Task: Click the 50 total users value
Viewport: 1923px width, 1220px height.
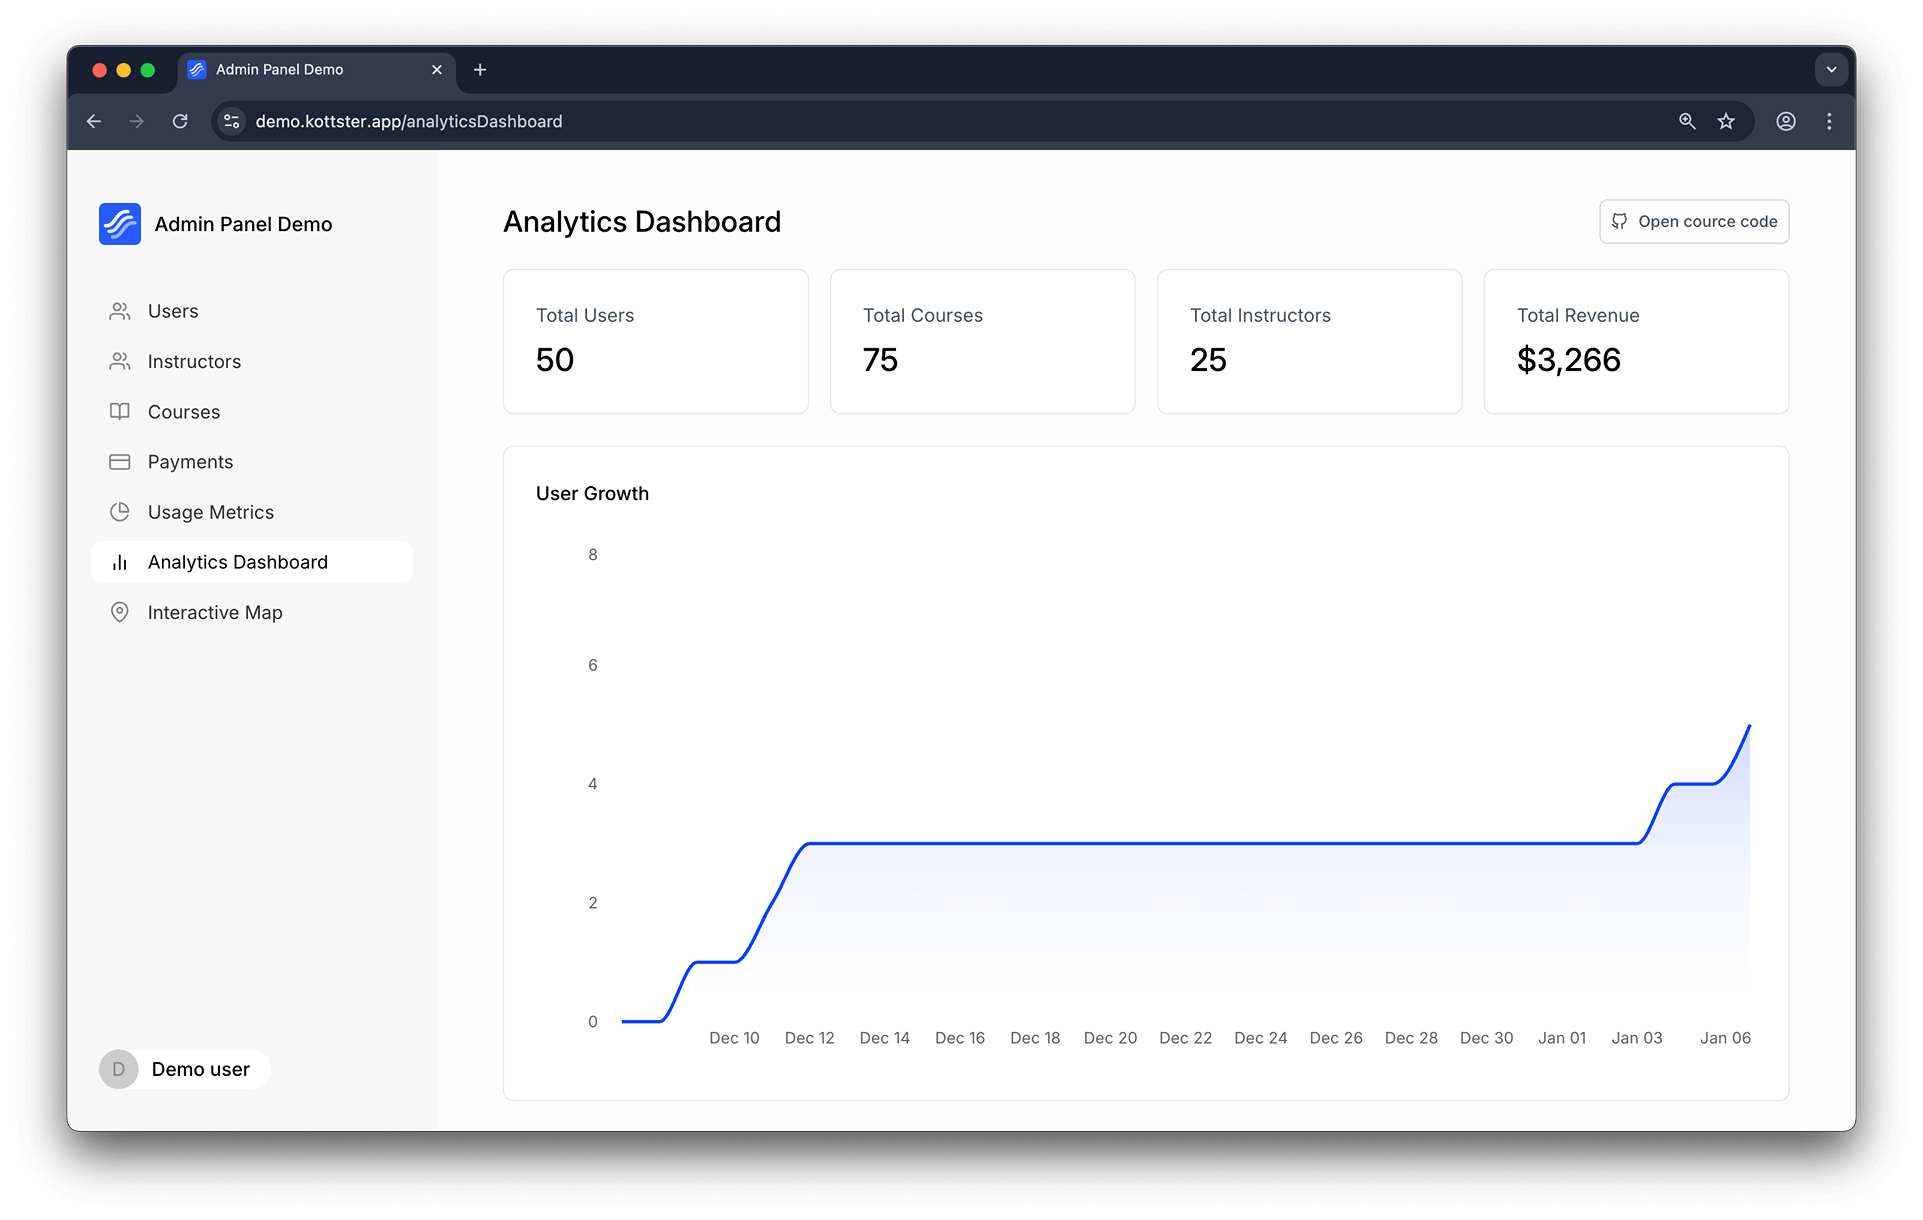Action: pos(555,360)
